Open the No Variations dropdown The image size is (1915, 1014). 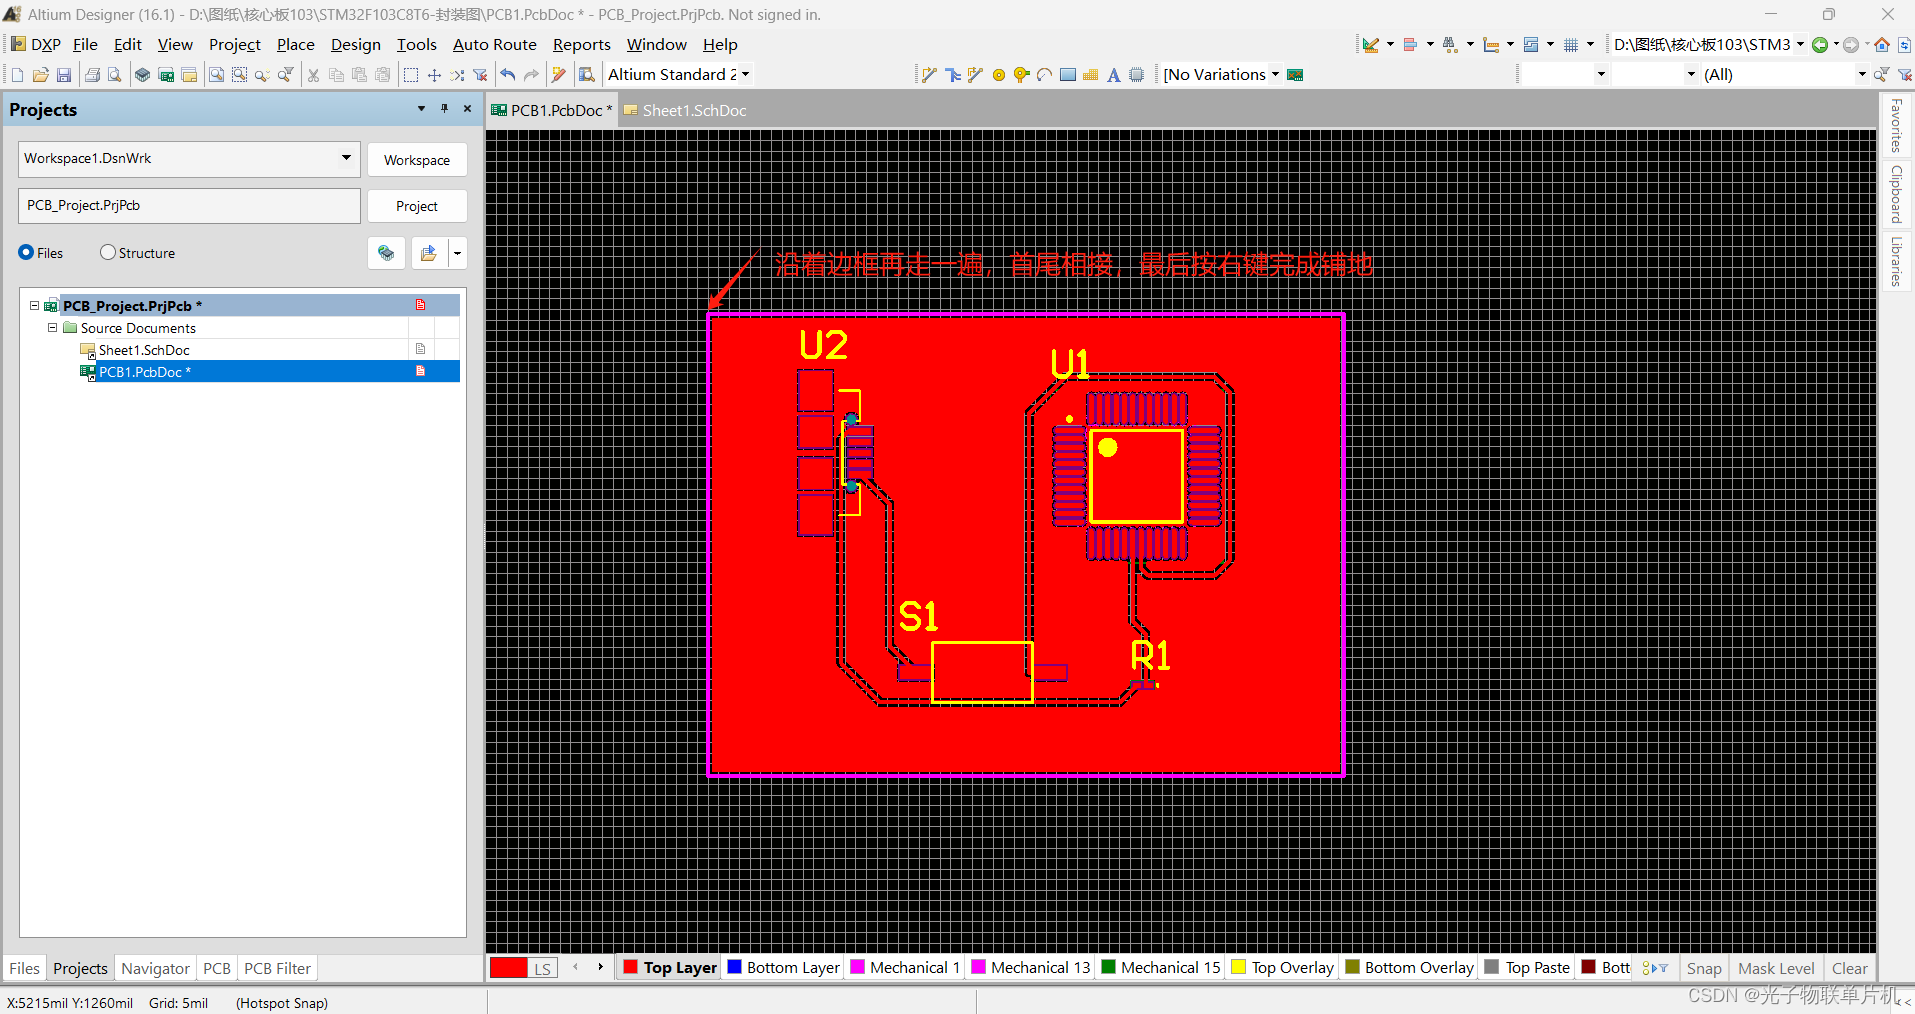point(1275,75)
